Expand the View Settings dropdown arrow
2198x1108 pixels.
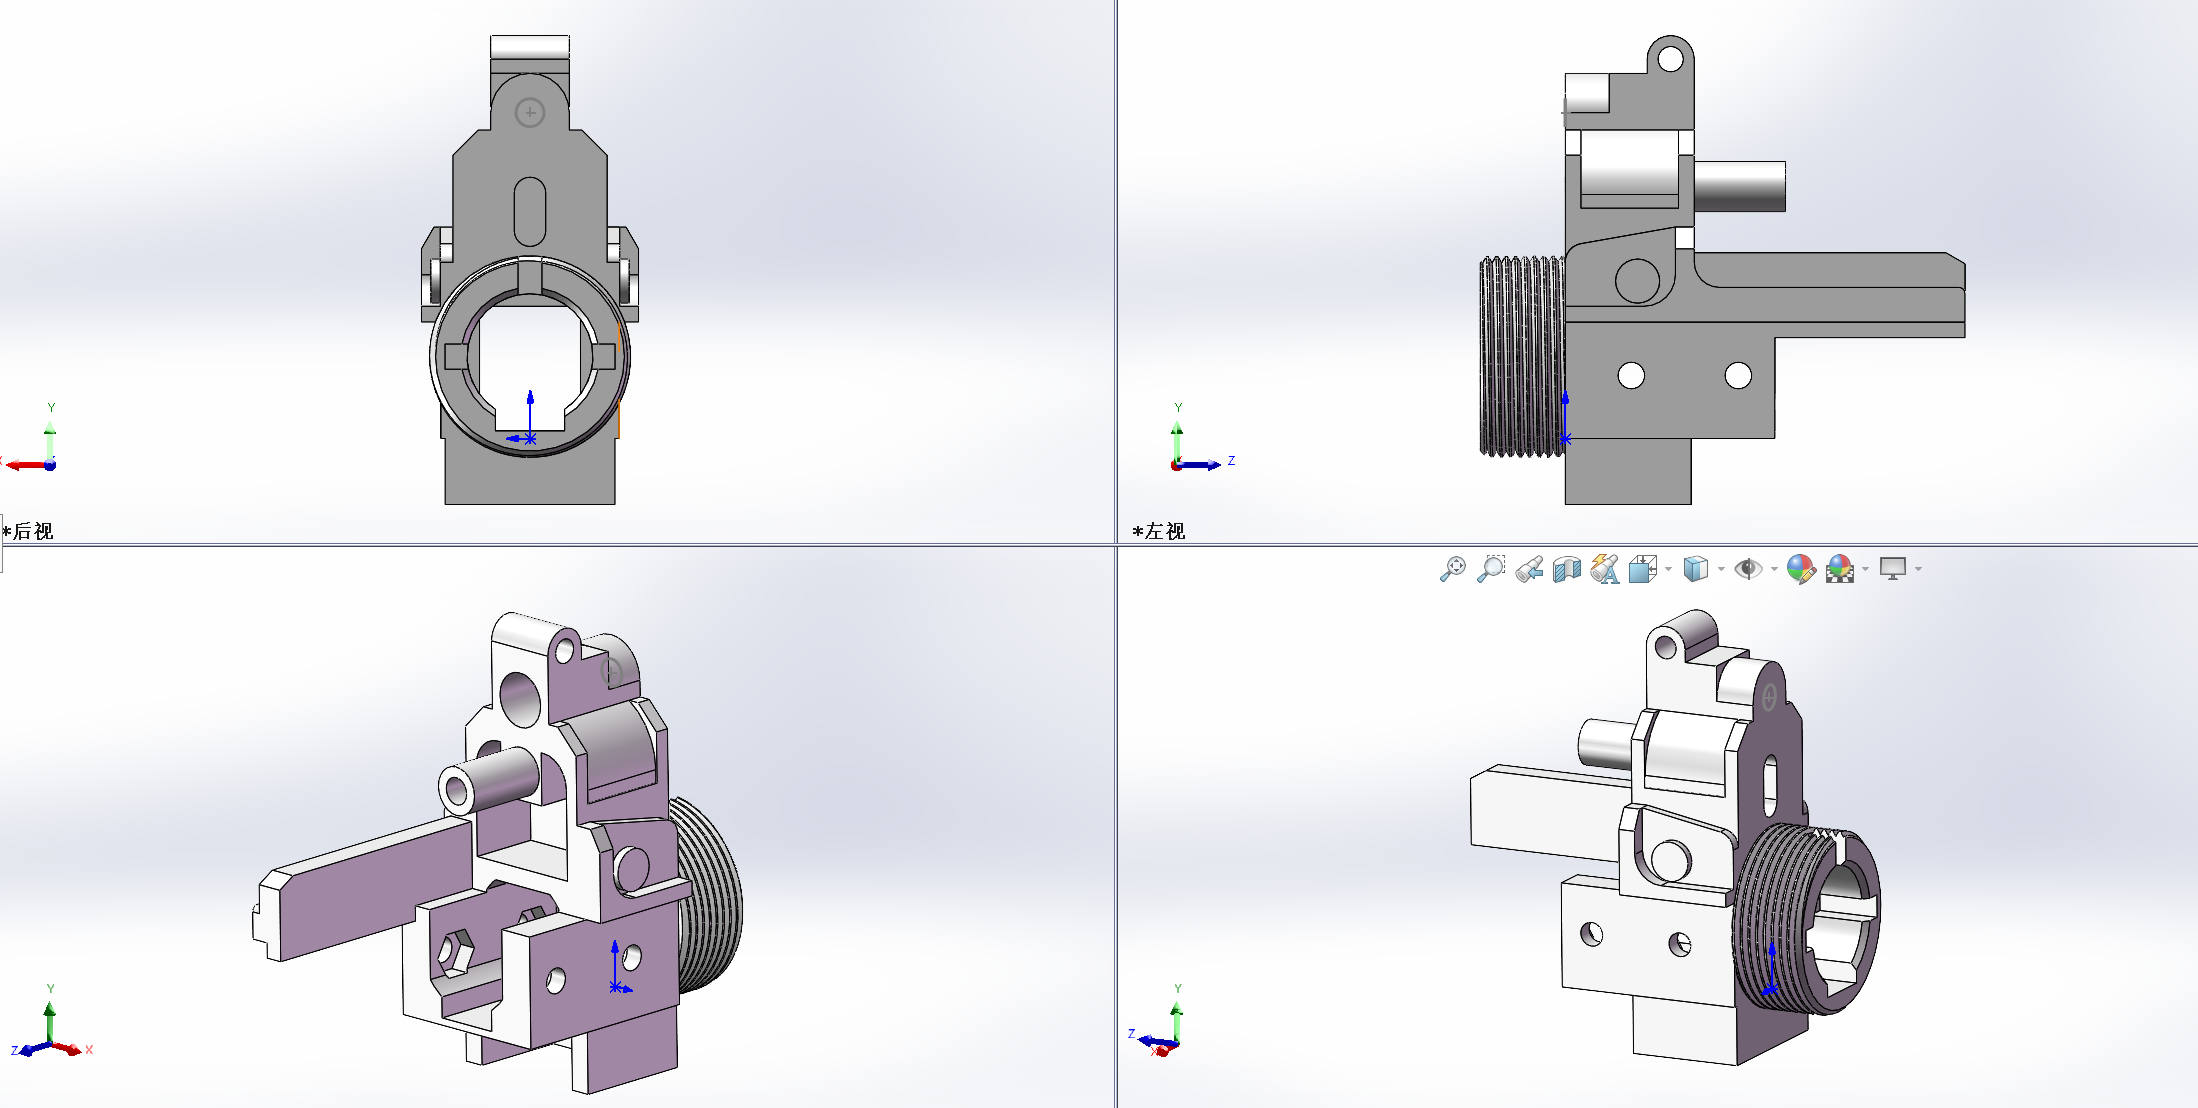[x=1918, y=569]
